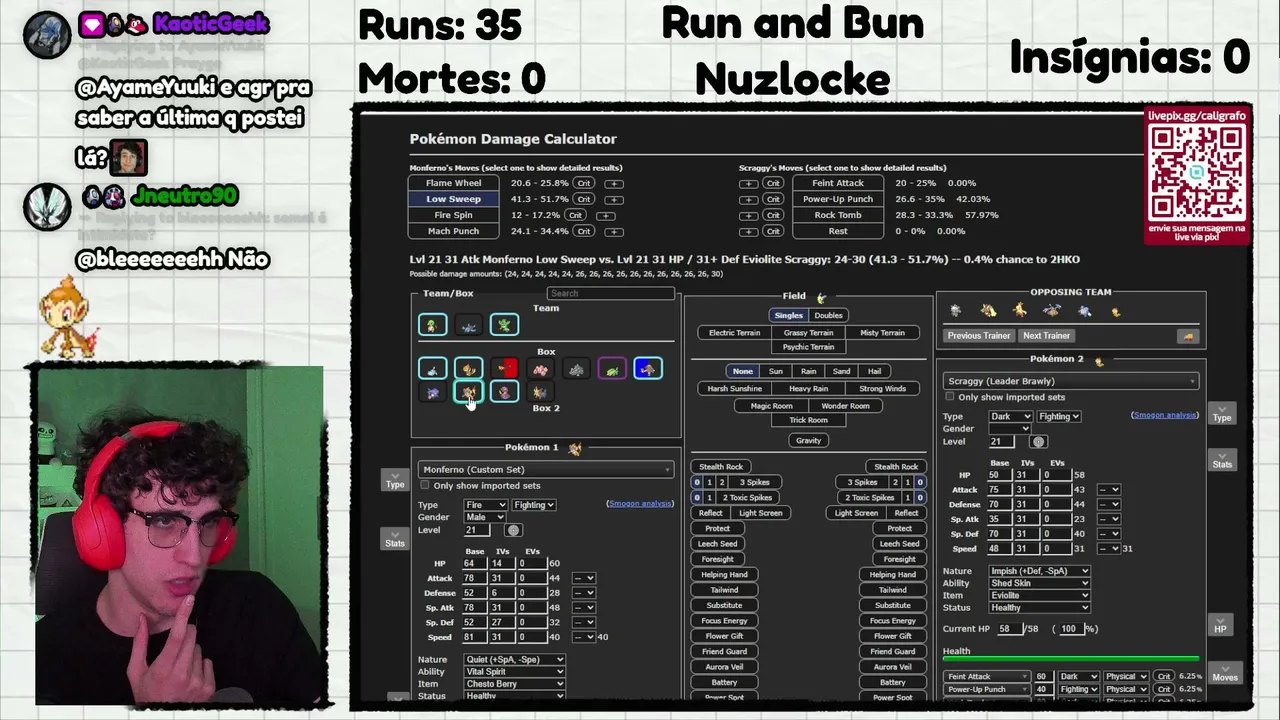Pick the first Pokémon in the Box row

tap(433, 369)
